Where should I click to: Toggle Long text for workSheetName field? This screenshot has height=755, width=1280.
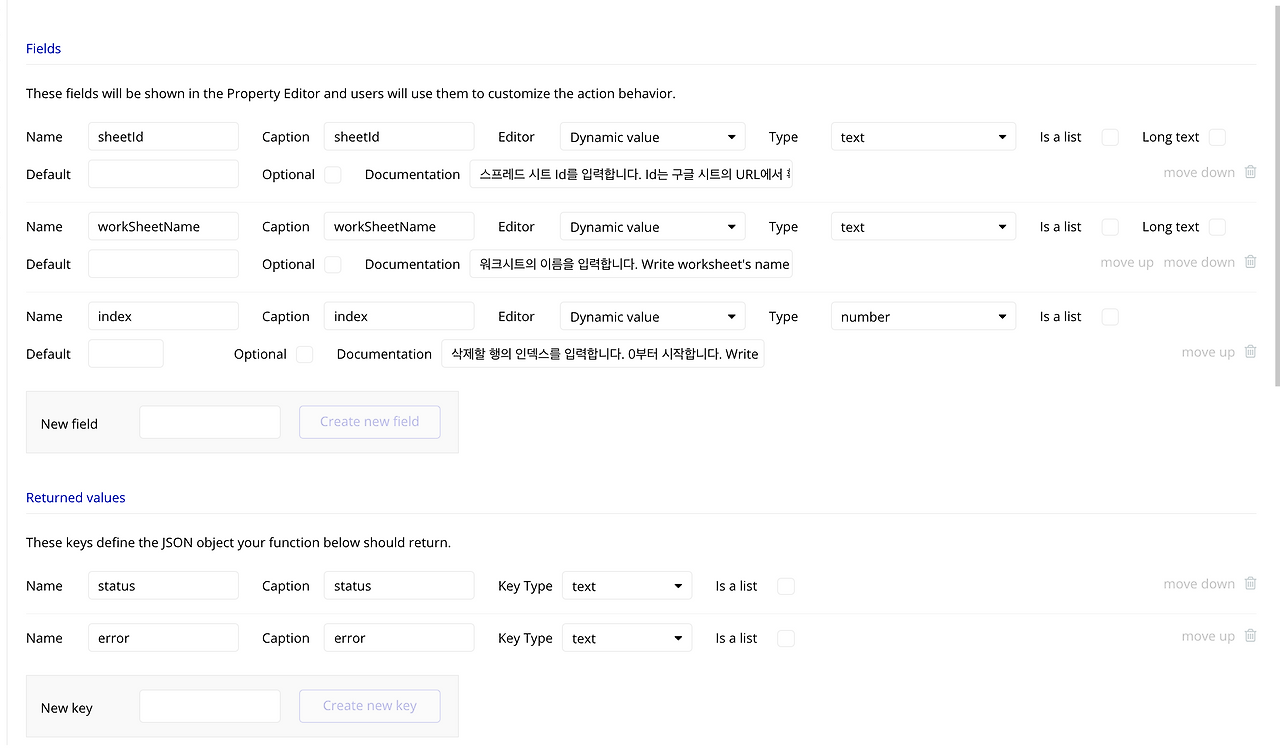(1216, 227)
